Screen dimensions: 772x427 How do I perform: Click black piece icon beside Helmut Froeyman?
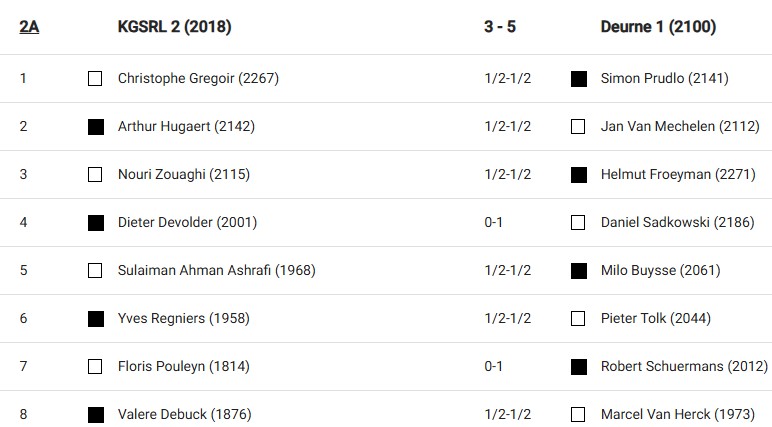(578, 175)
